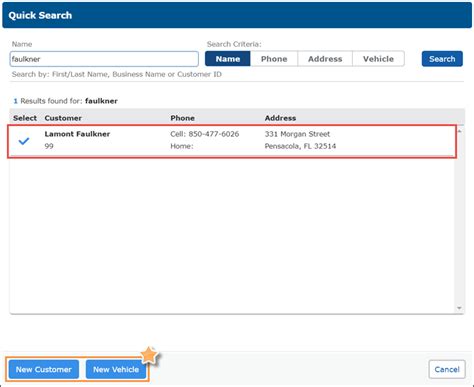Click customer ID 99
Image resolution: width=474 pixels, height=387 pixels.
(49, 146)
